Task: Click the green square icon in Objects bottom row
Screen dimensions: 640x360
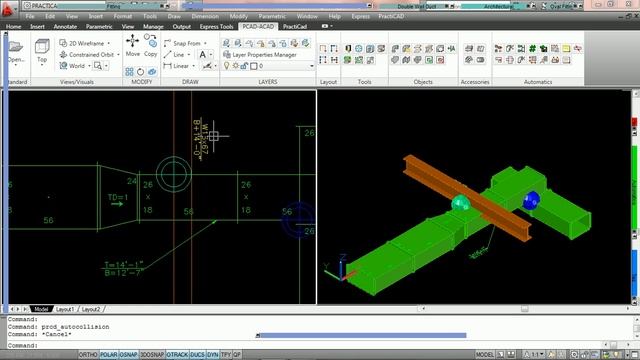Action: click(x=429, y=60)
